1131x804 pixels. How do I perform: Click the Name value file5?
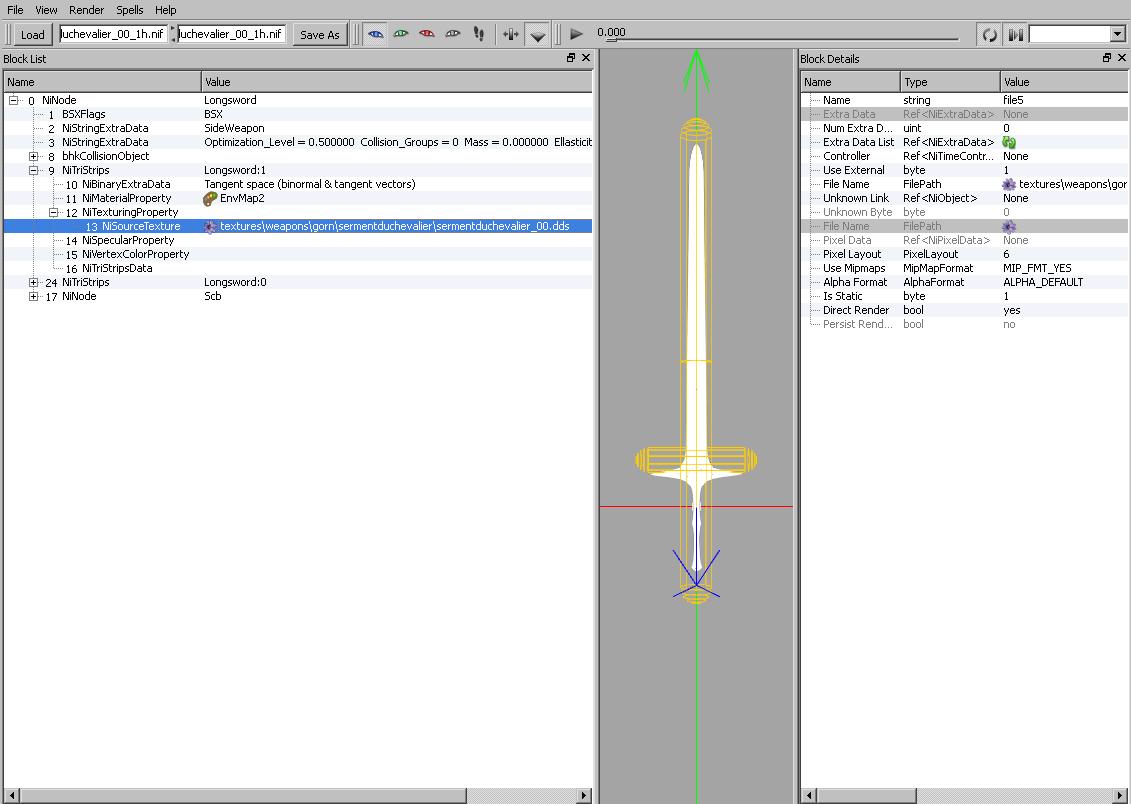(x=1013, y=100)
